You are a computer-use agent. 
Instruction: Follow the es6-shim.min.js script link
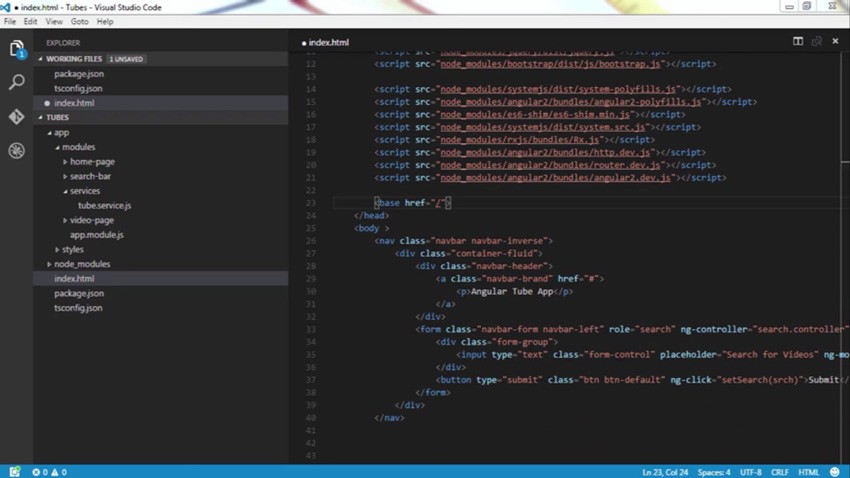(x=535, y=114)
